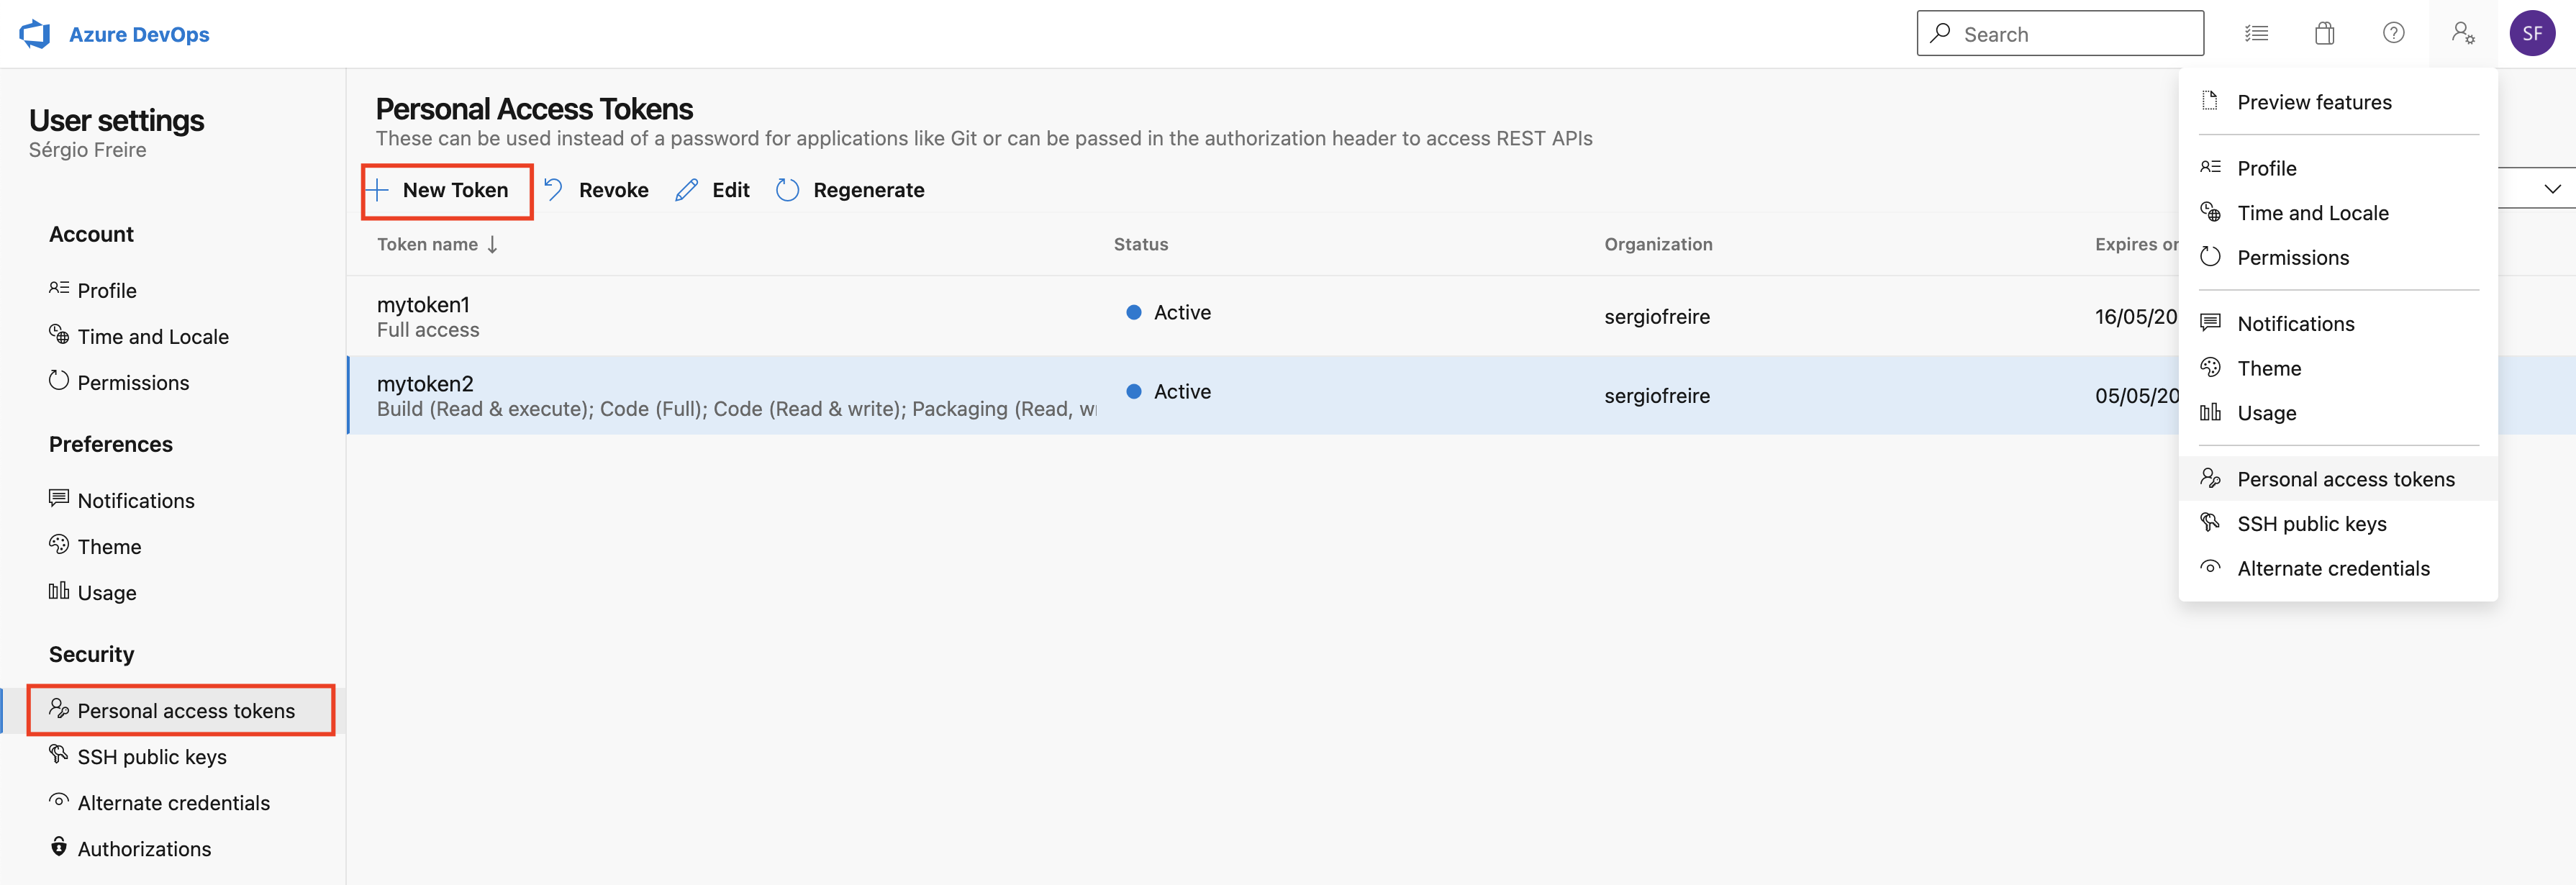This screenshot has height=885, width=2576.
Task: Open Time and Locale in left sidebar
Action: [172, 337]
